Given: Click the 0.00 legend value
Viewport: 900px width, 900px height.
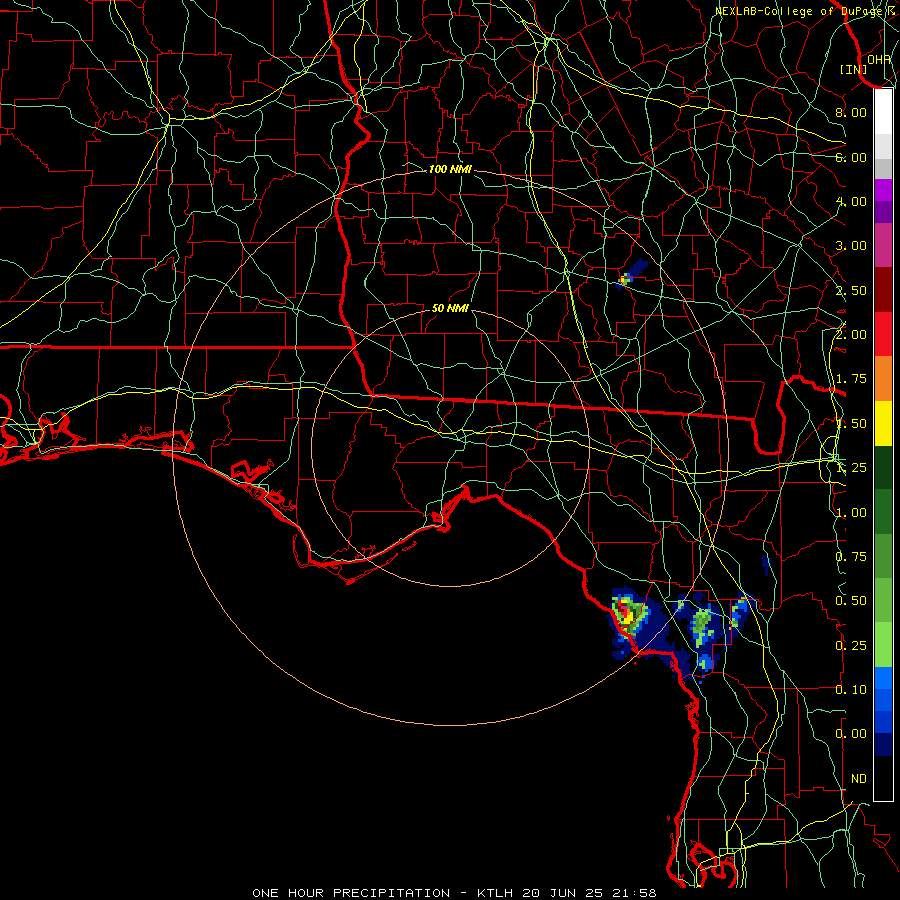Looking at the screenshot, I should pos(851,734).
